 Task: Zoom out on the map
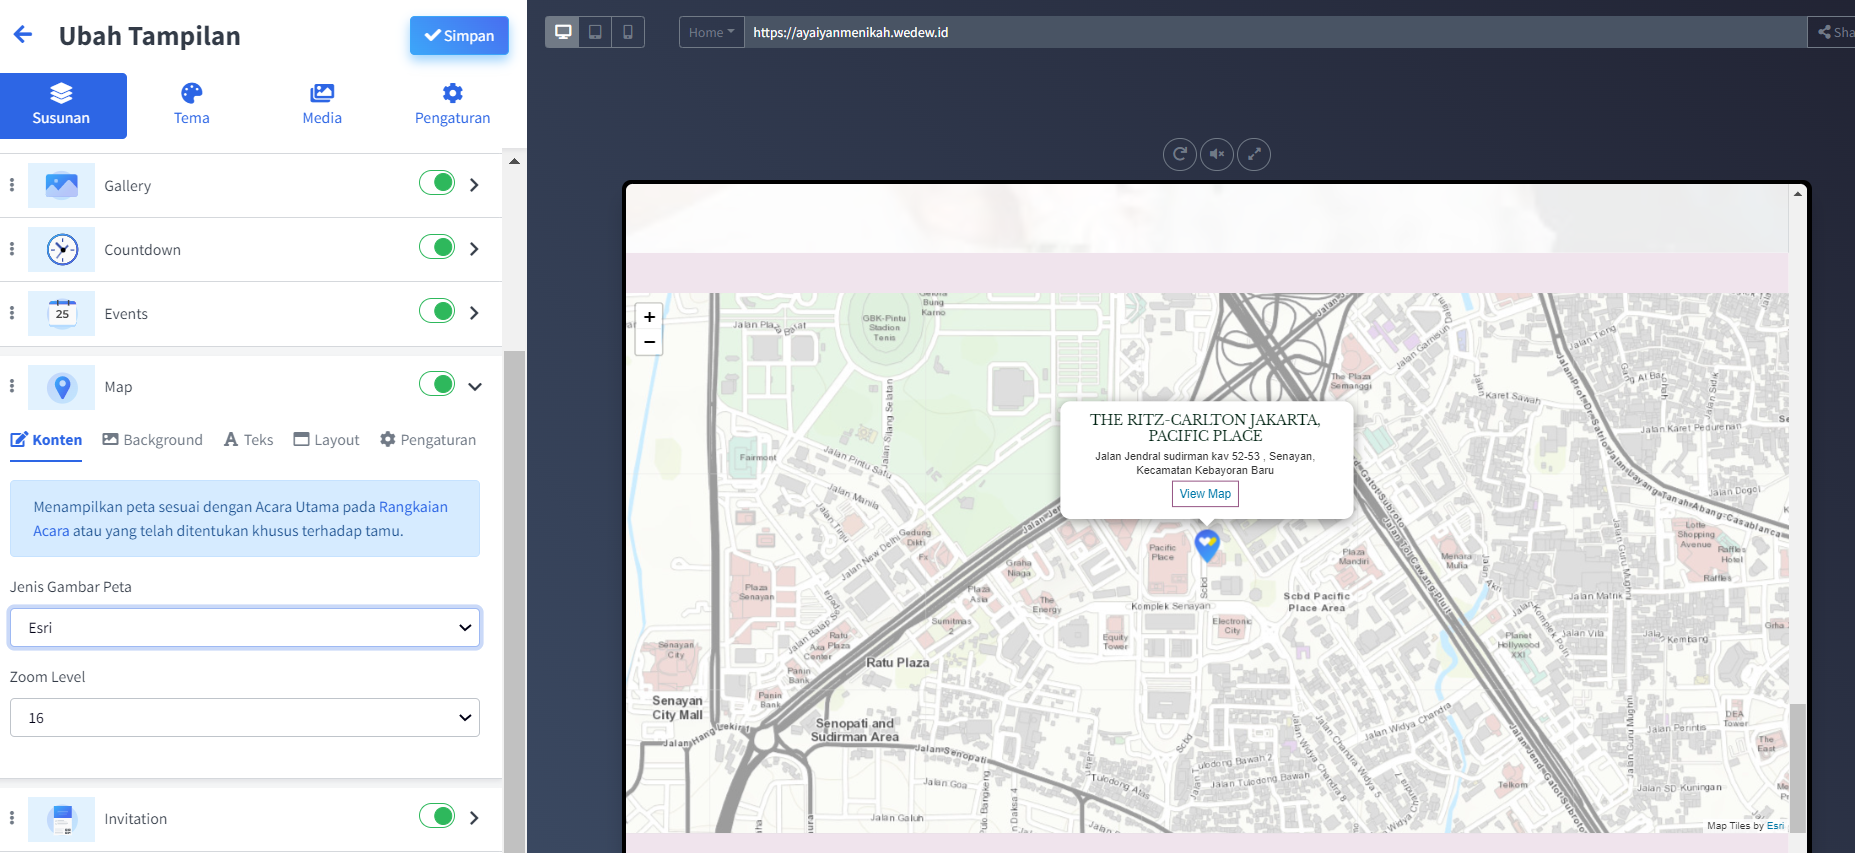pos(649,342)
